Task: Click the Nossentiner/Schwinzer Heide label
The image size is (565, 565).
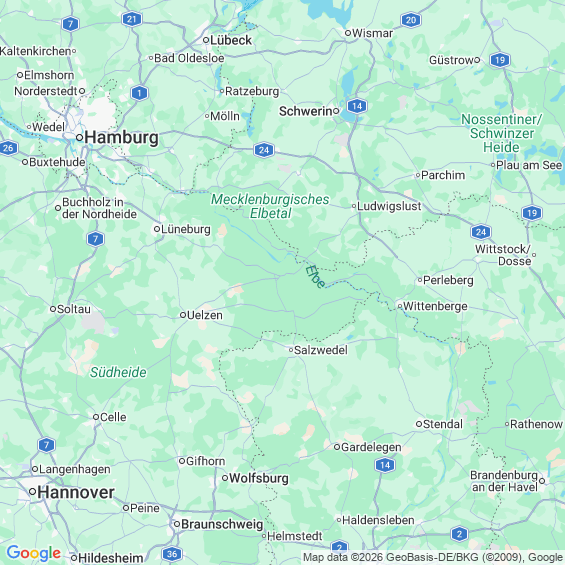Action: click(x=501, y=133)
